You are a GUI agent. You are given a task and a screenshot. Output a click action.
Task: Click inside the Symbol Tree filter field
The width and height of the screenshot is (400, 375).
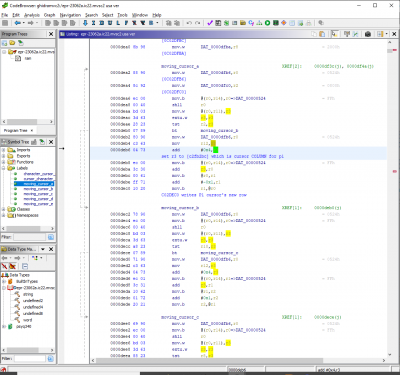click(29, 237)
